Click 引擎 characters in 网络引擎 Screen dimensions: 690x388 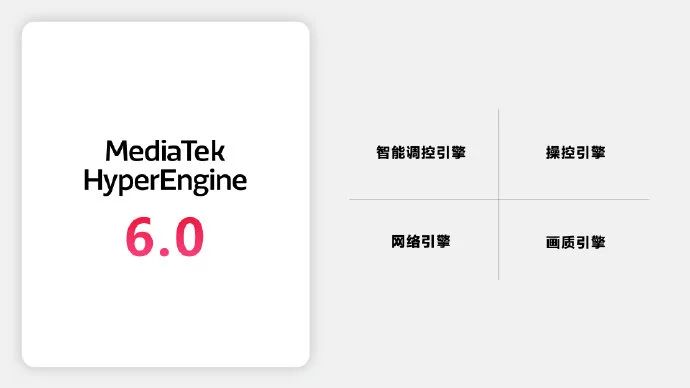436,242
